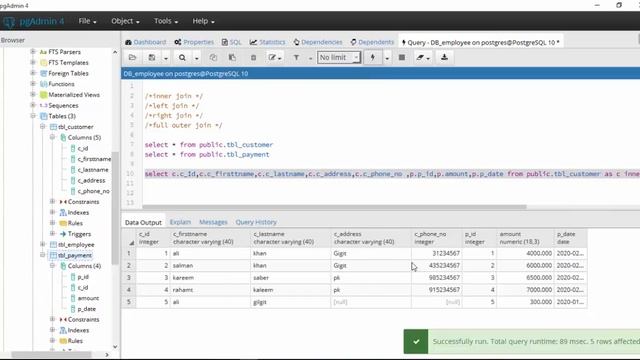Download results as CSV icon
Screen dimensions: 640x360
point(444,58)
